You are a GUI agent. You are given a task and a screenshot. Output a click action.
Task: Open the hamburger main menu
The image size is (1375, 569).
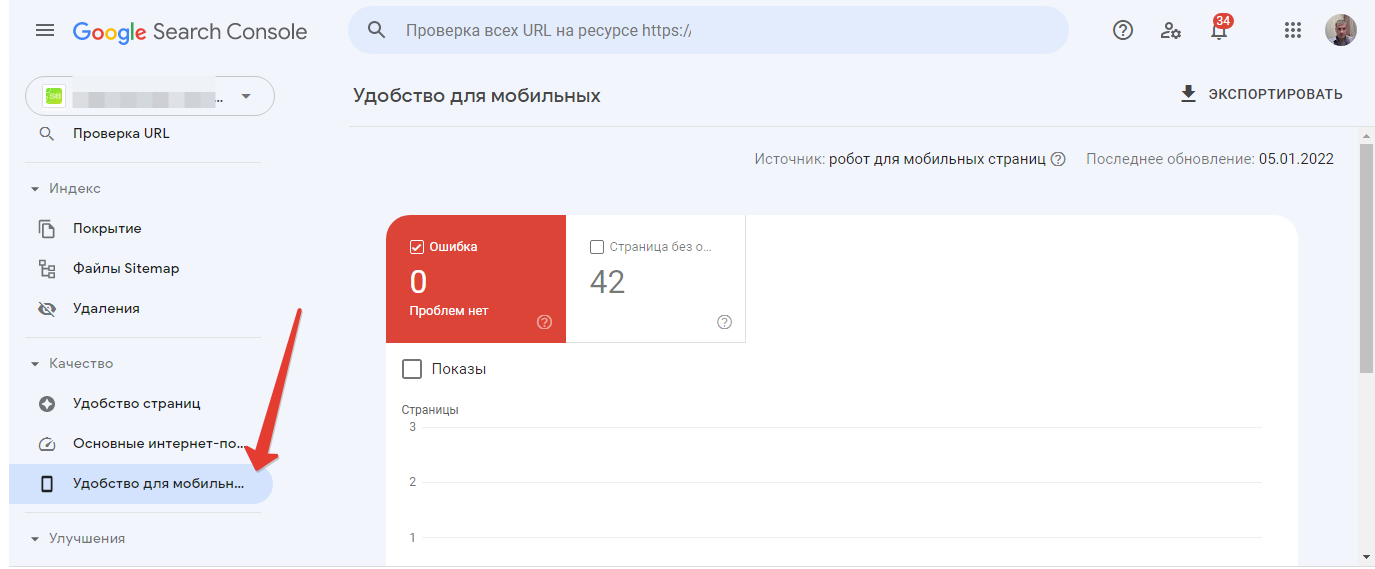point(45,31)
